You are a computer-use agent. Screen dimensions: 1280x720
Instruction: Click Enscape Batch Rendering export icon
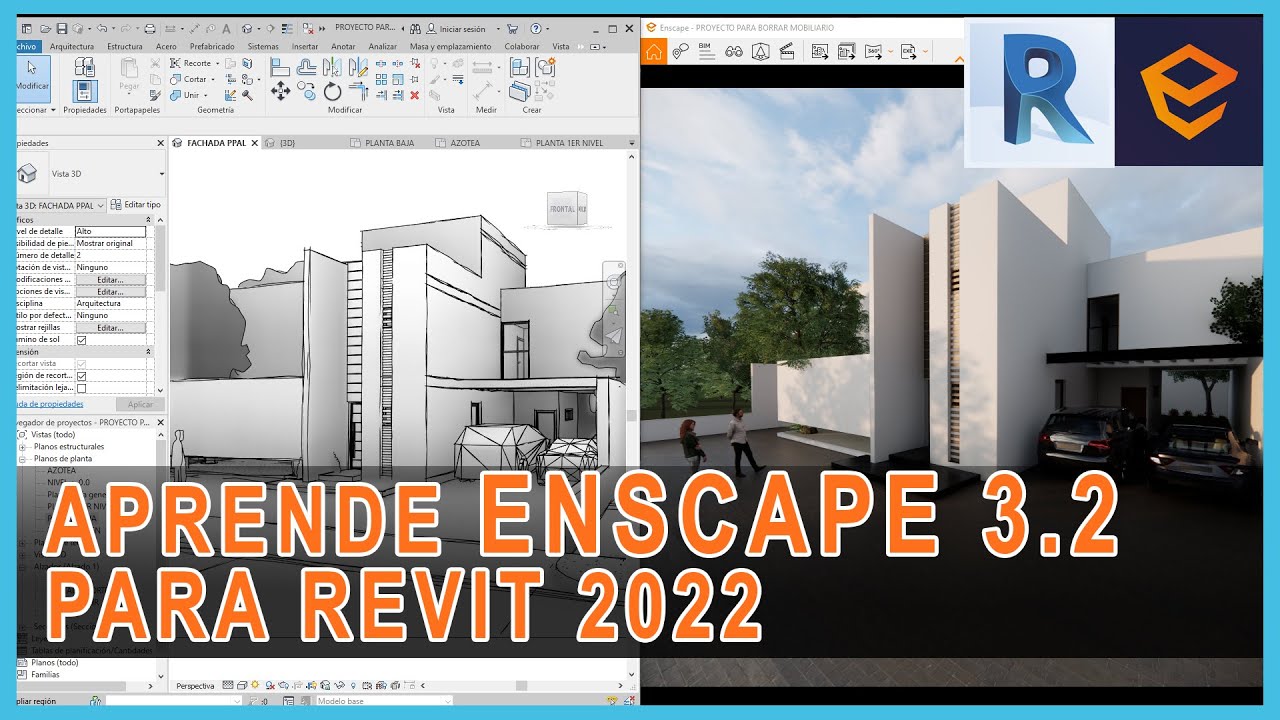pyautogui.click(x=847, y=52)
